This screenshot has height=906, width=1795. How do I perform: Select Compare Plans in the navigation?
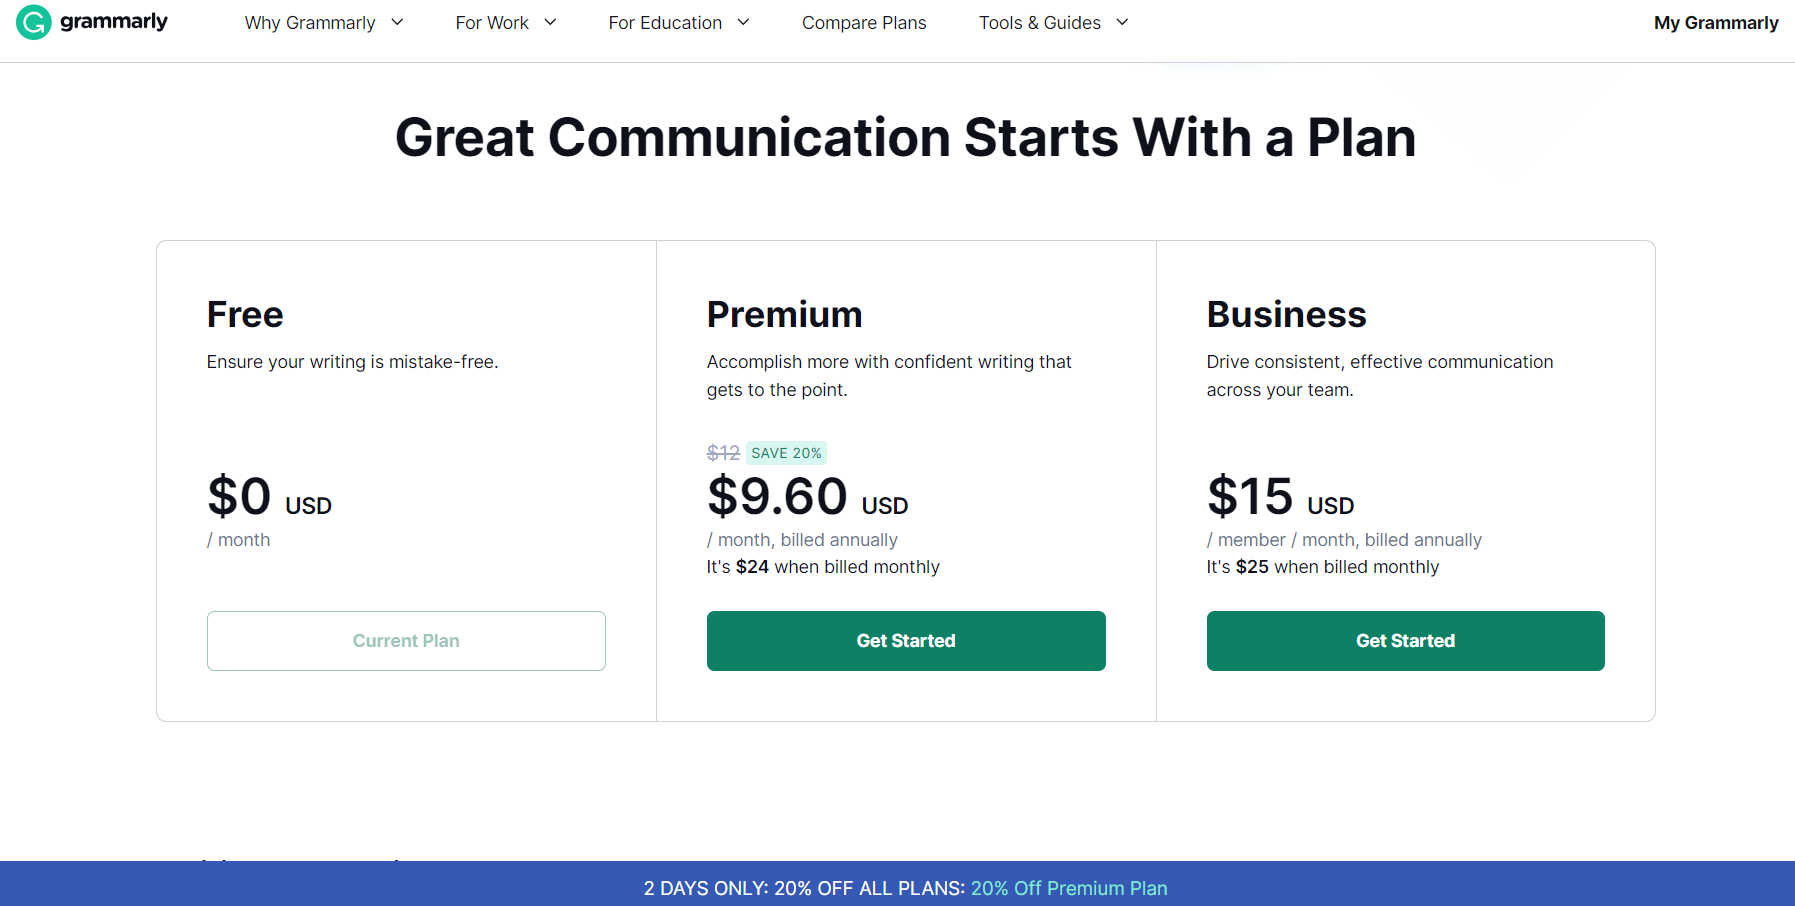pyautogui.click(x=863, y=22)
